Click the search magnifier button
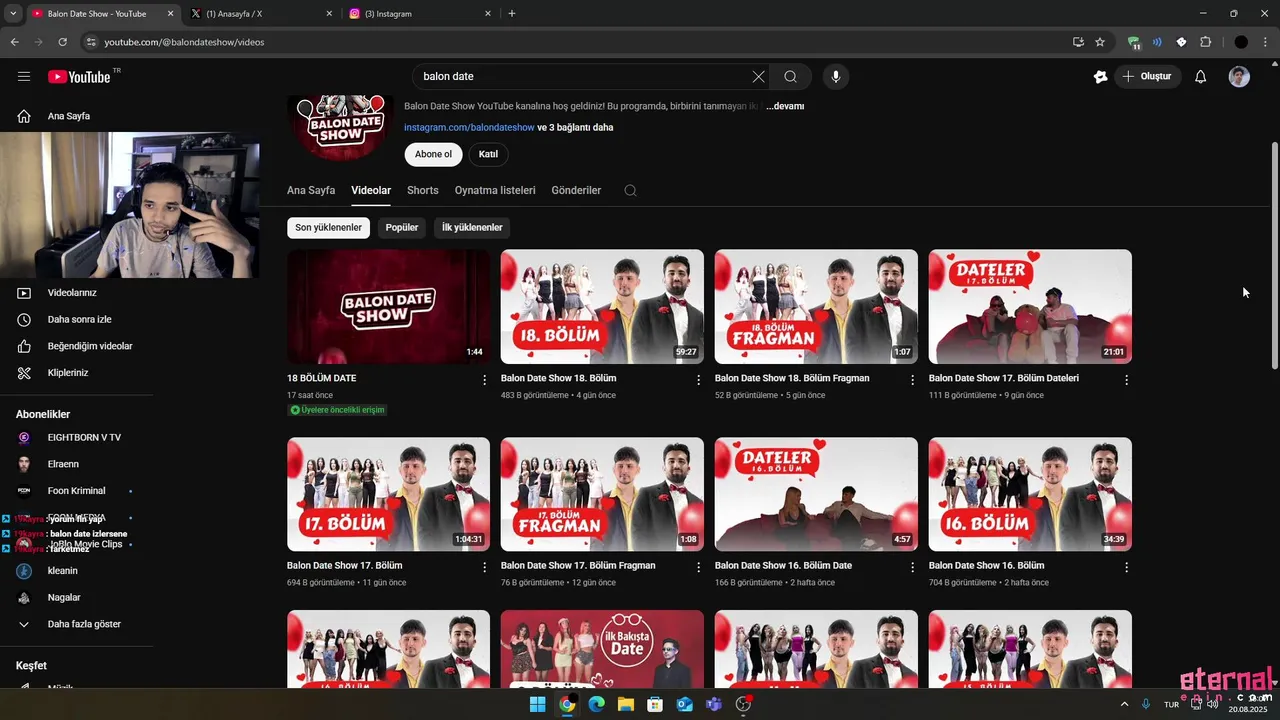The height and width of the screenshot is (720, 1280). 791,76
